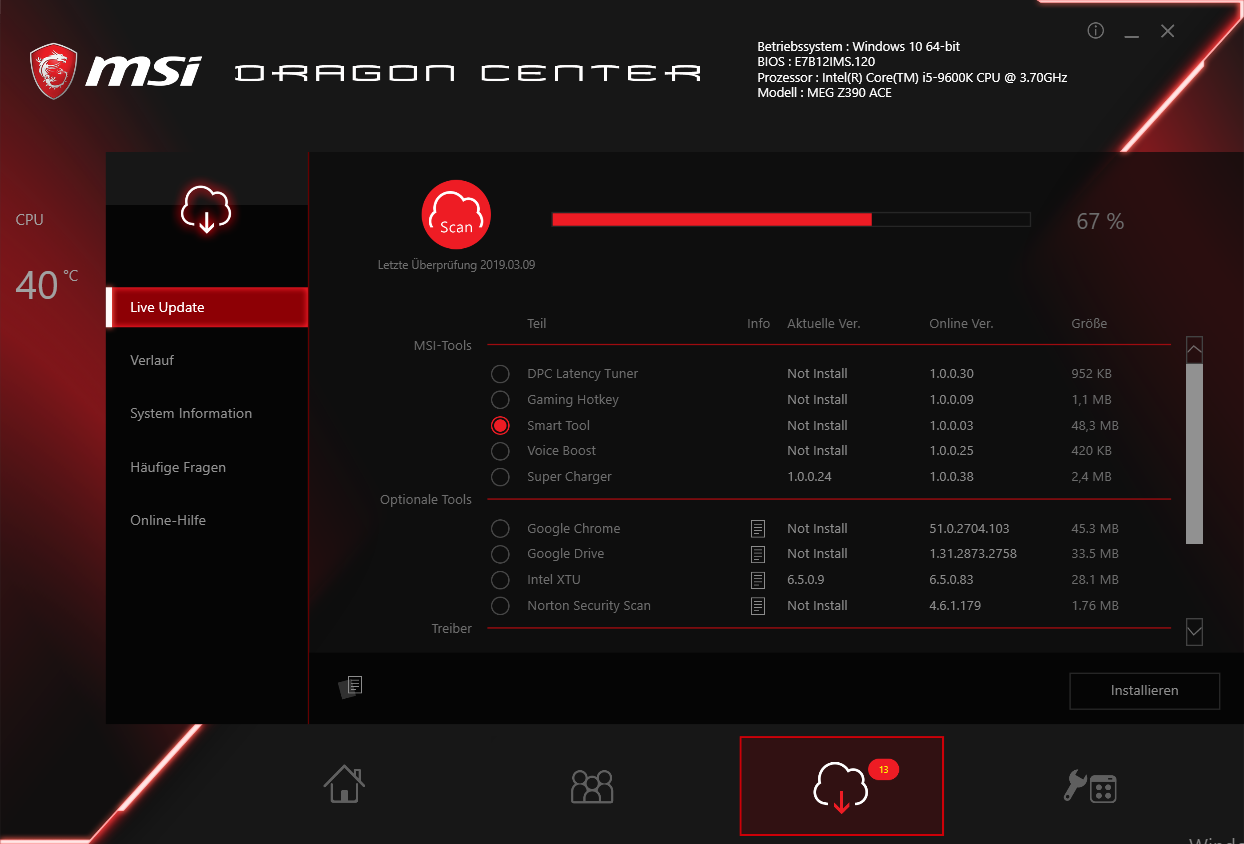Click the scroll down arrow of list
The image size is (1244, 844).
tap(1194, 632)
